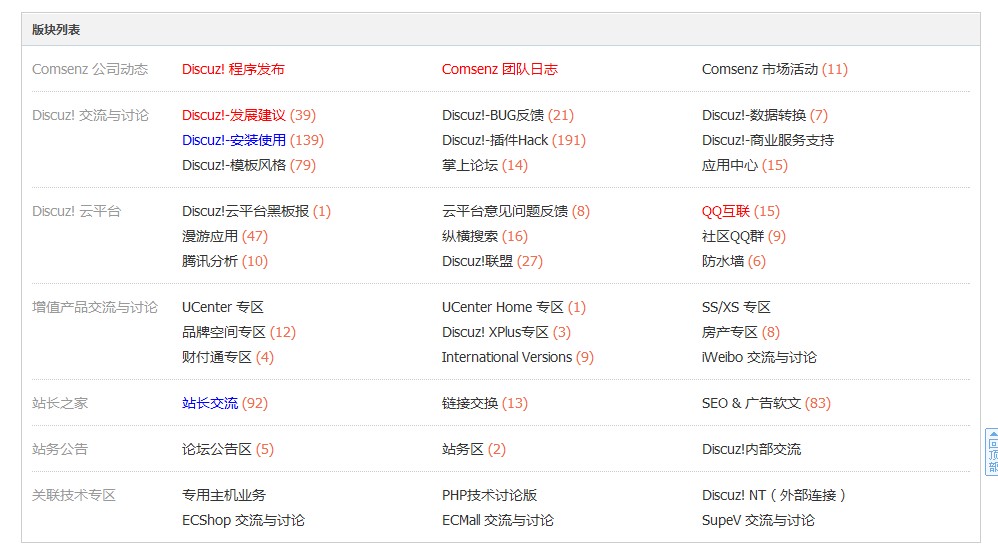Select 站长之家 category label
This screenshot has height=550, width=998.
point(60,403)
